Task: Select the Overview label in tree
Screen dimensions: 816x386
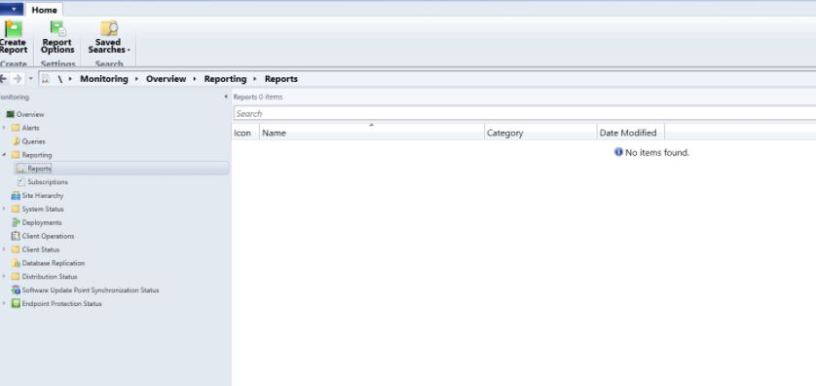Action: [x=30, y=114]
